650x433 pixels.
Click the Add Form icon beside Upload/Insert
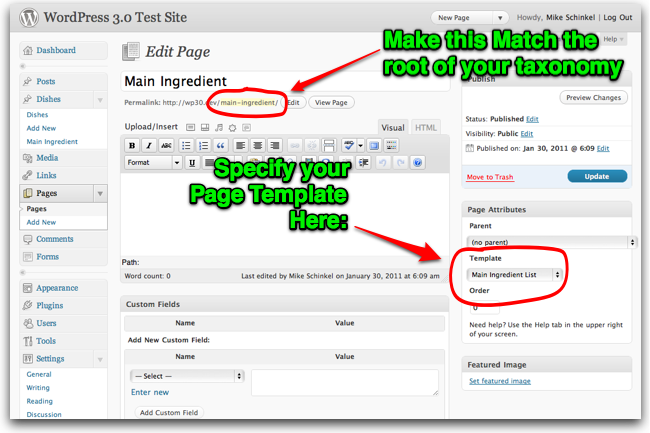pos(247,128)
